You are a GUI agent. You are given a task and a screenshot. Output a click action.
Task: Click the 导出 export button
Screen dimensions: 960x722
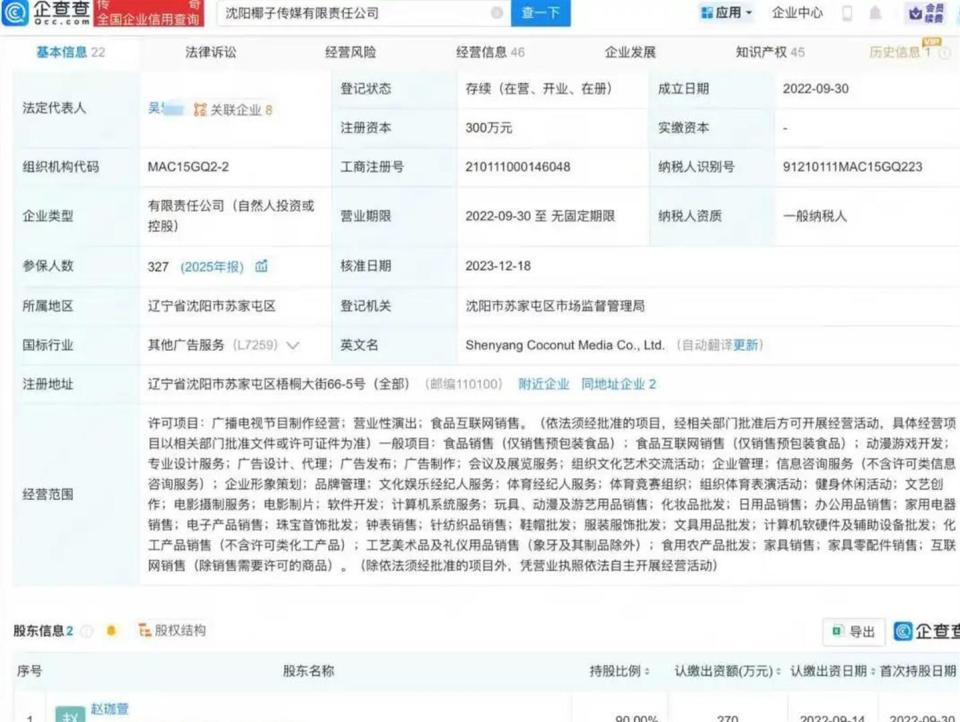(x=854, y=631)
